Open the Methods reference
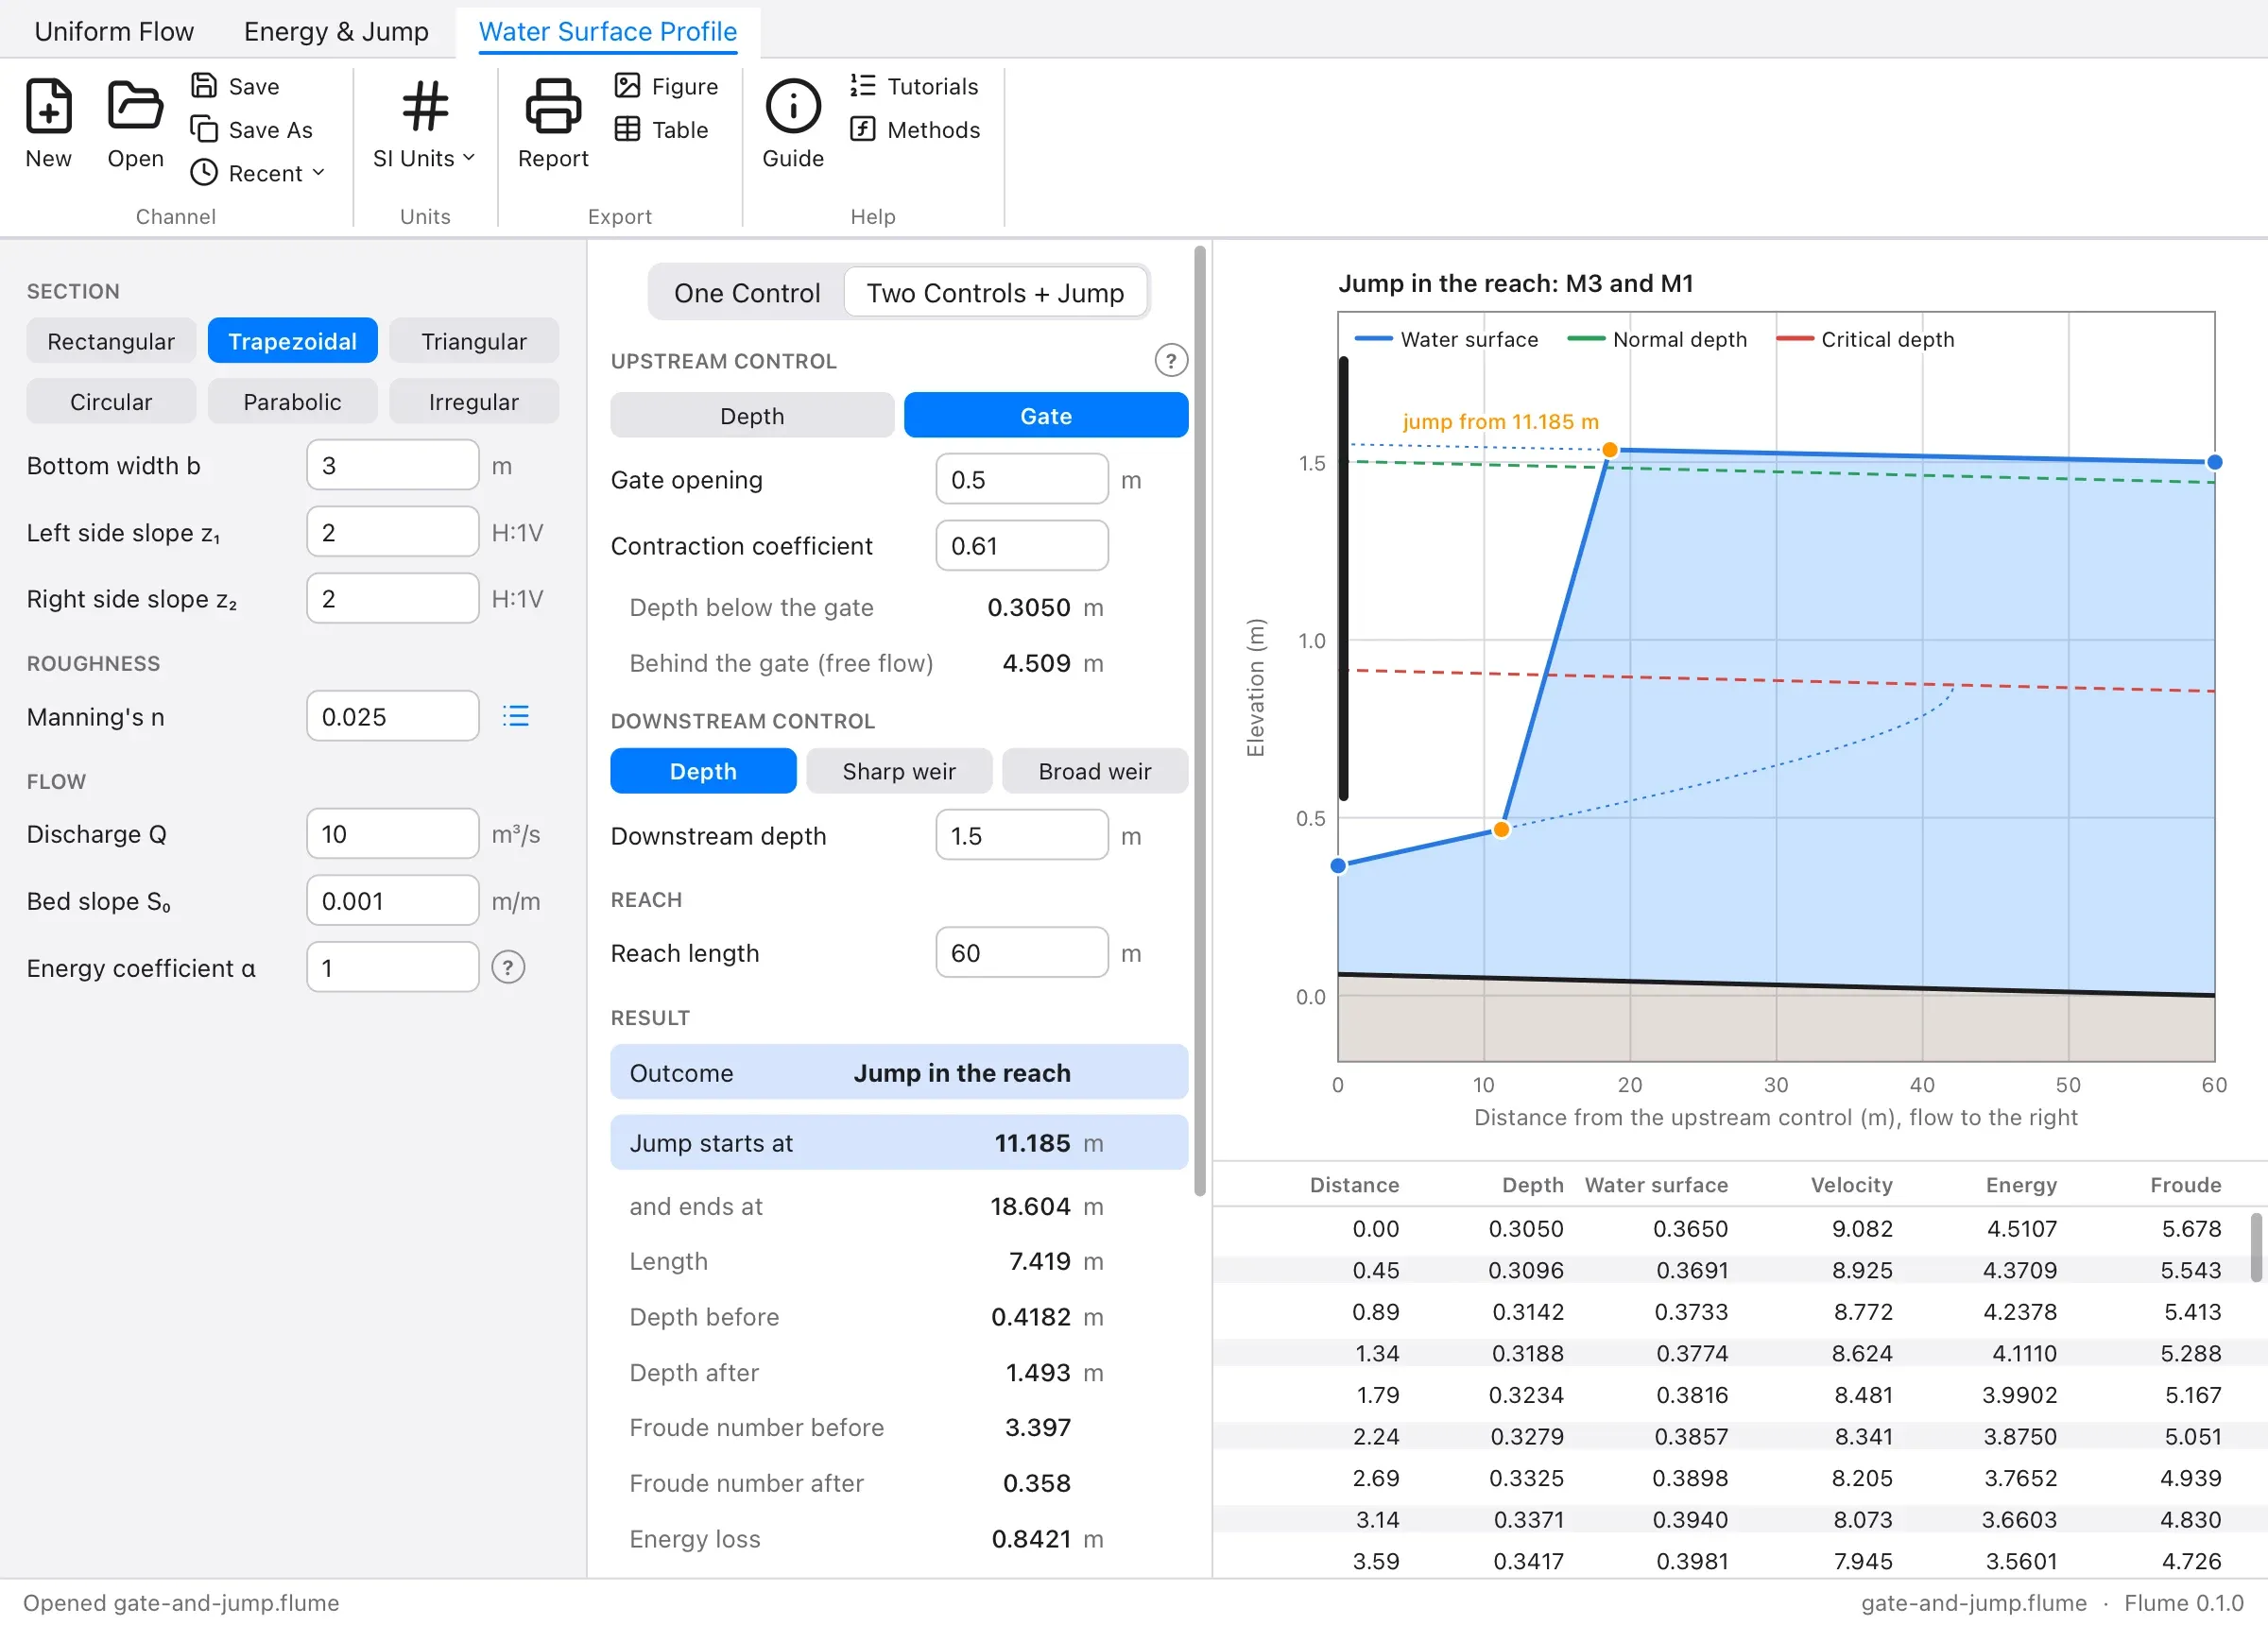Screen dimensions: 2268x1625 pyautogui.click(x=915, y=130)
